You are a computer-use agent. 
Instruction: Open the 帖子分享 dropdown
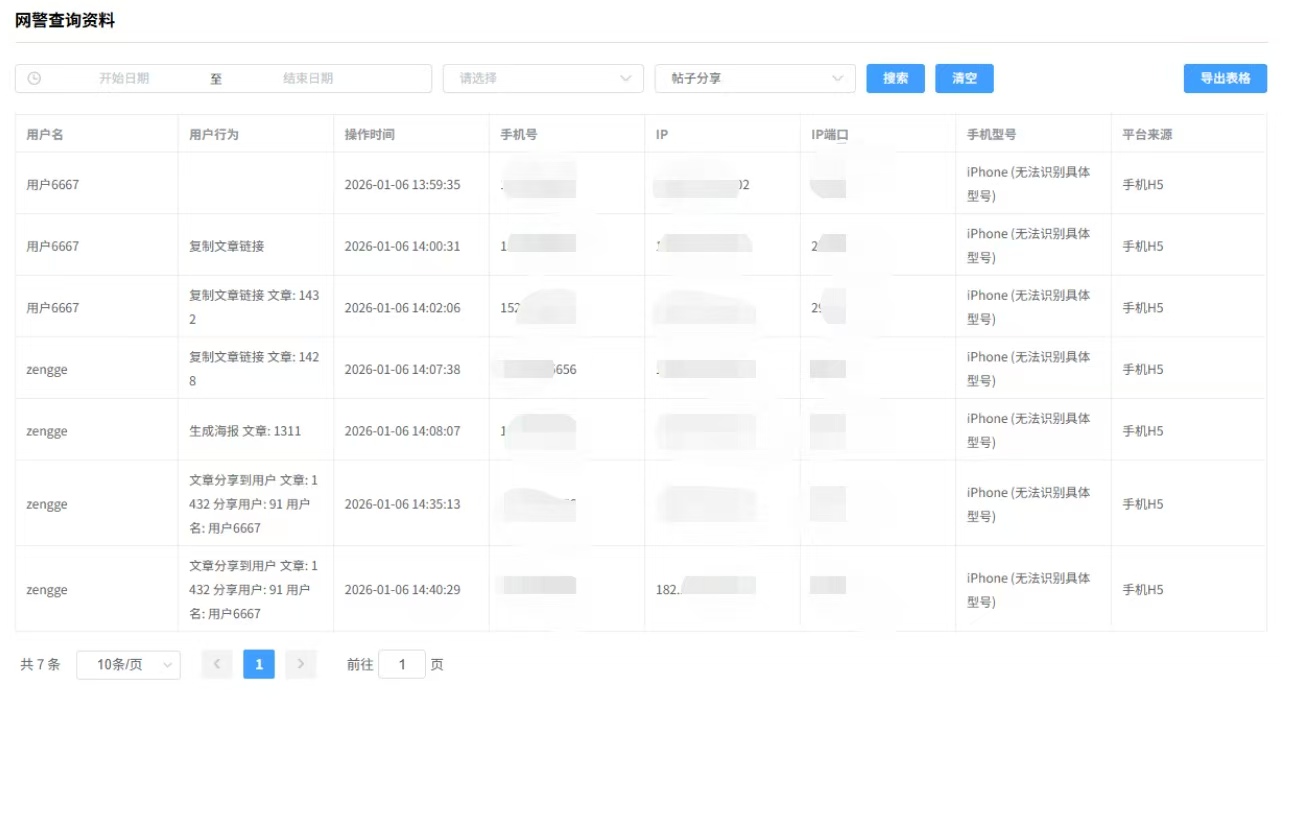pyautogui.click(x=754, y=78)
